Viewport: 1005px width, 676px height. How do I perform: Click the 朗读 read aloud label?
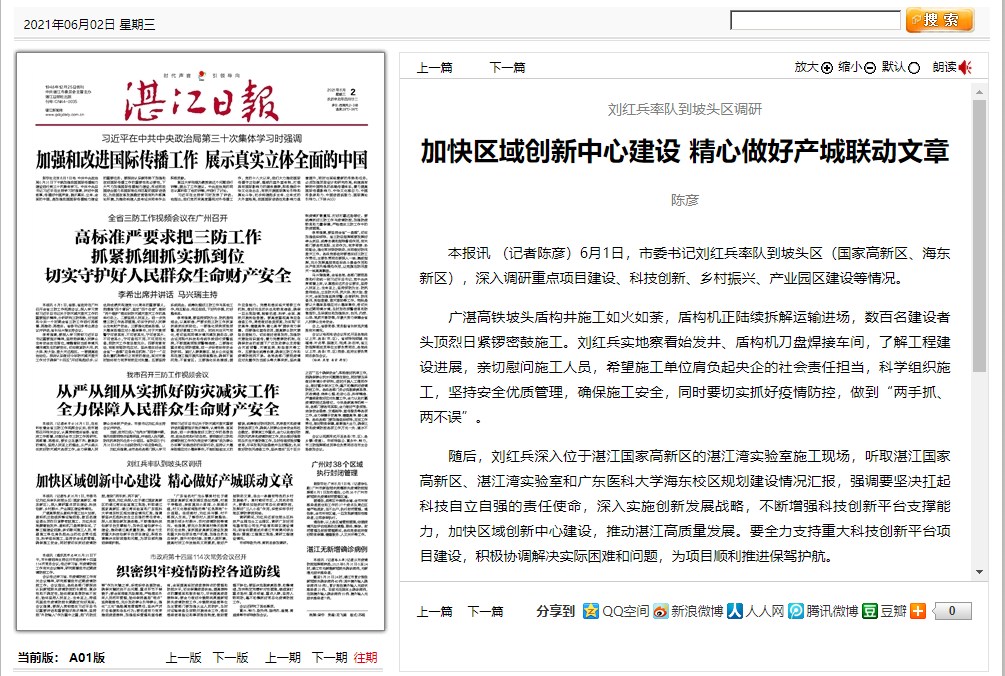(x=944, y=67)
